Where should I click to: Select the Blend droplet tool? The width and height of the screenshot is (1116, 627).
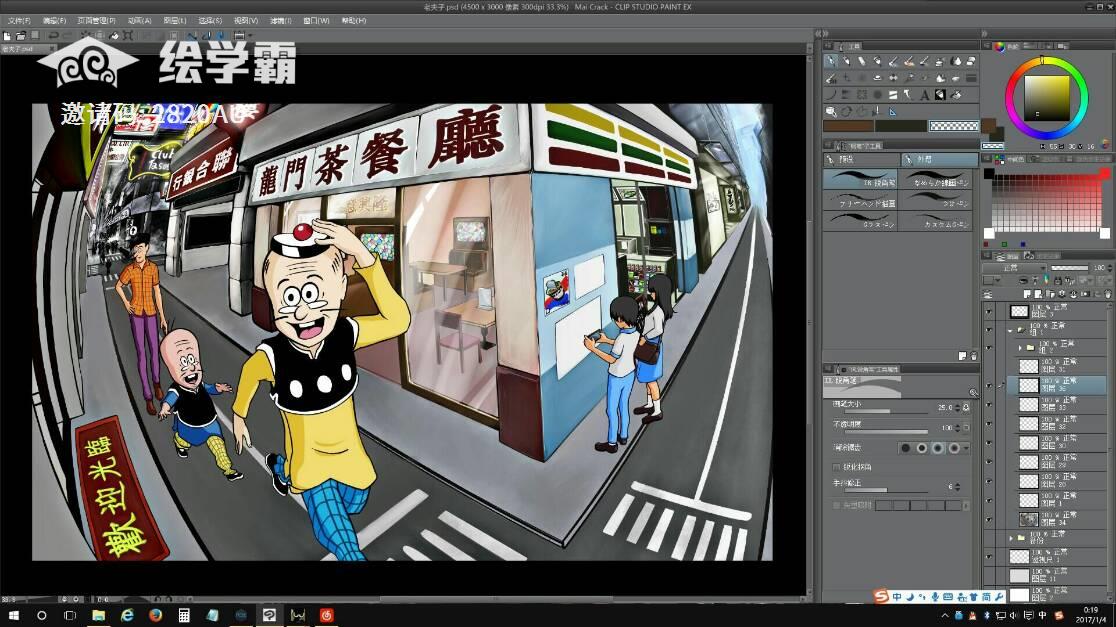coord(956,61)
